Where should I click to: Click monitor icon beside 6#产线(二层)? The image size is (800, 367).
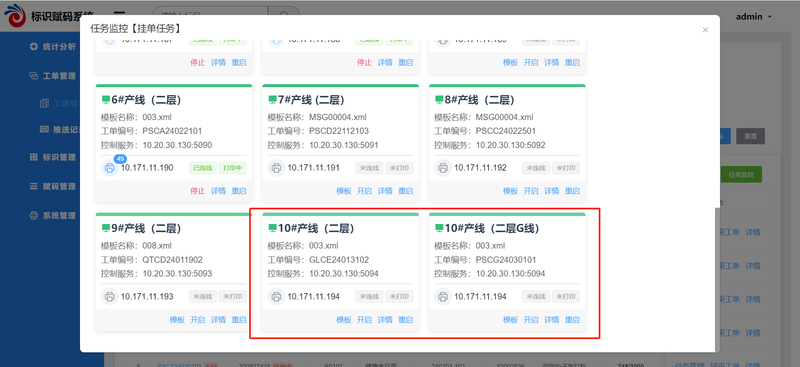[106, 100]
